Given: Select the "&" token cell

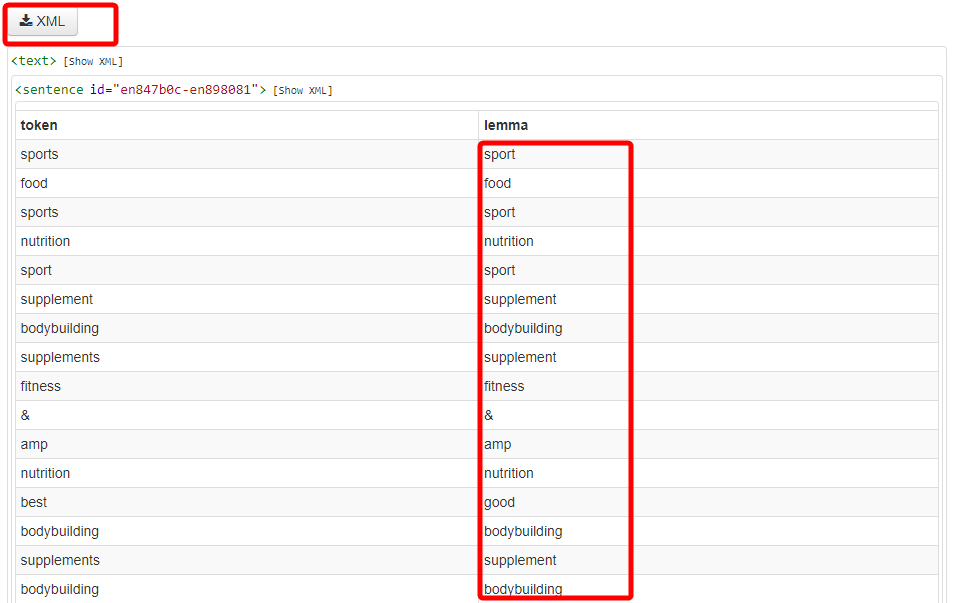Looking at the screenshot, I should pyautogui.click(x=247, y=415).
